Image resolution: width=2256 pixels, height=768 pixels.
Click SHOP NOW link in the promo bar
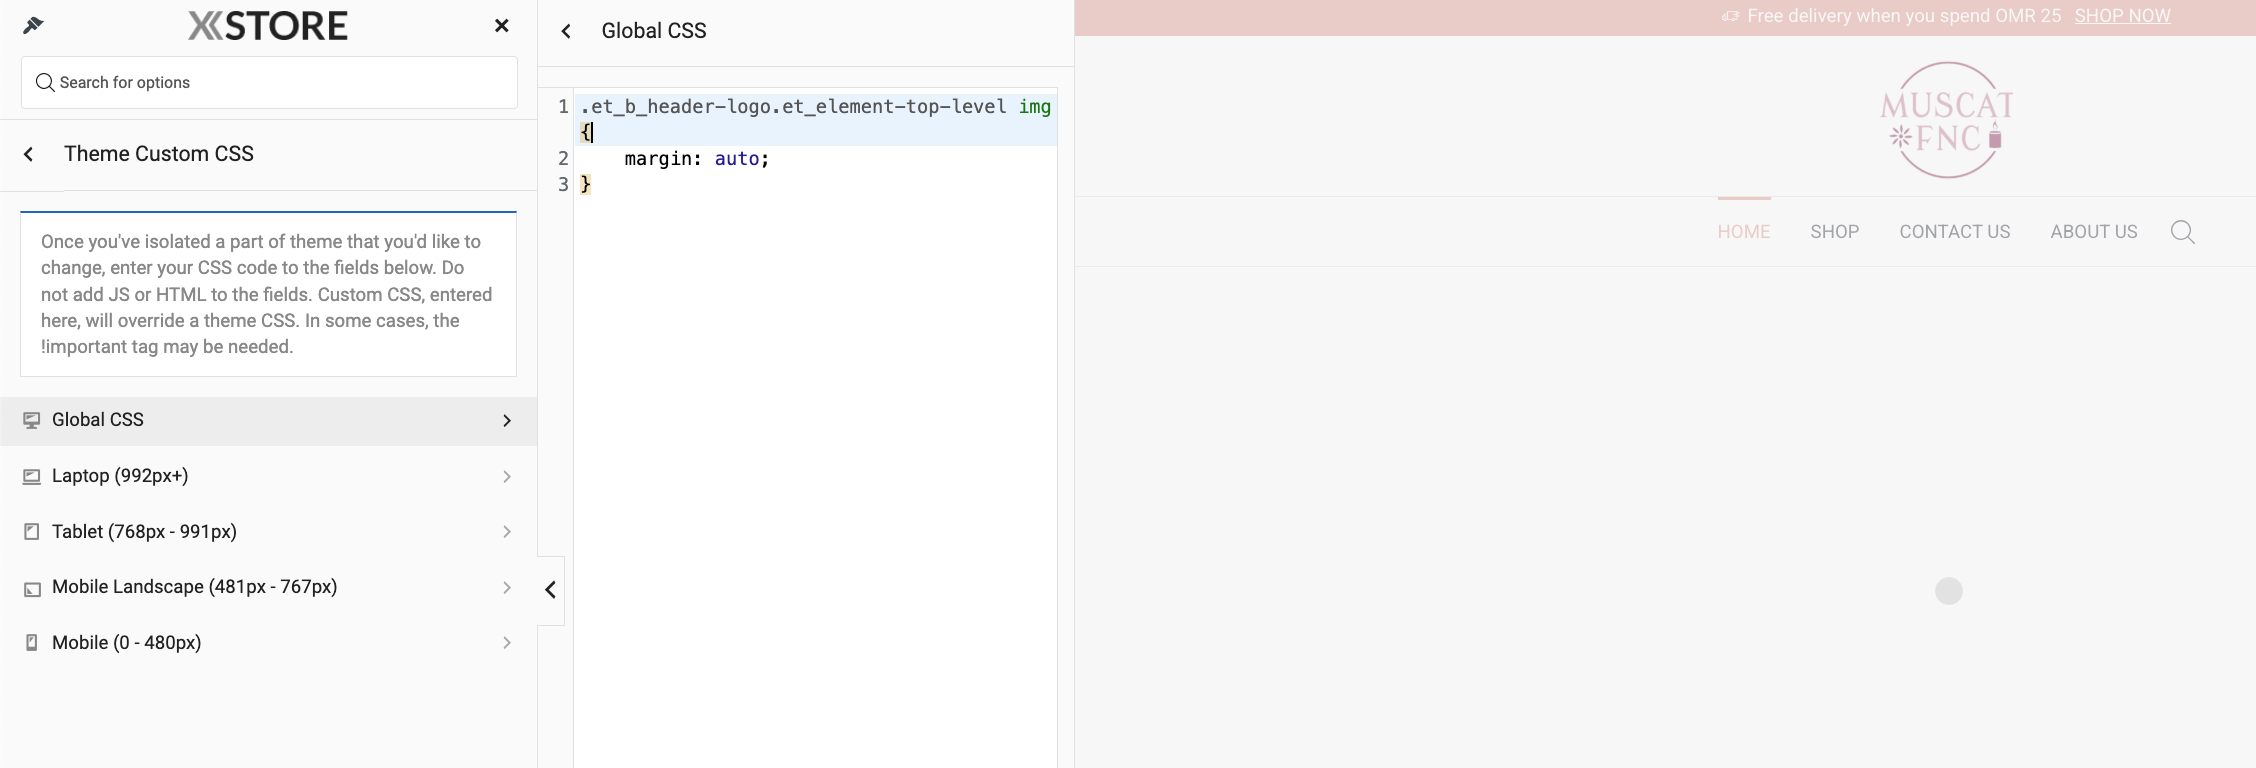(2122, 16)
